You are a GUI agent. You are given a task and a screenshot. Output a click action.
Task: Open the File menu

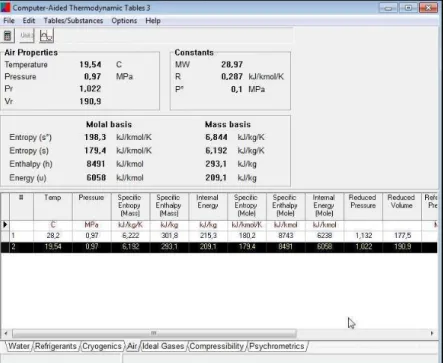9,21
